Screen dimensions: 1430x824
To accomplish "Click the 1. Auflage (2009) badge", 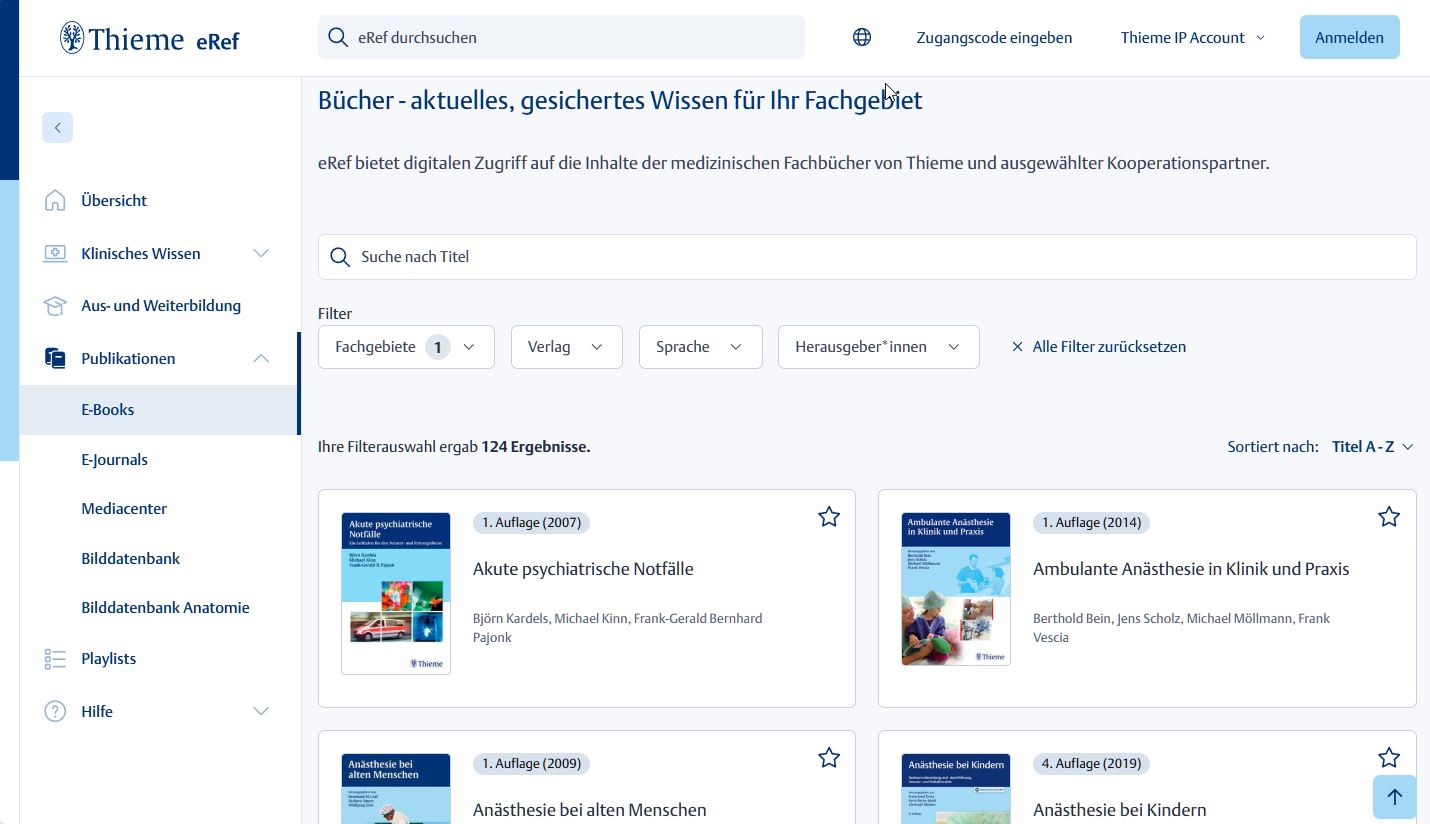I will 531,764.
